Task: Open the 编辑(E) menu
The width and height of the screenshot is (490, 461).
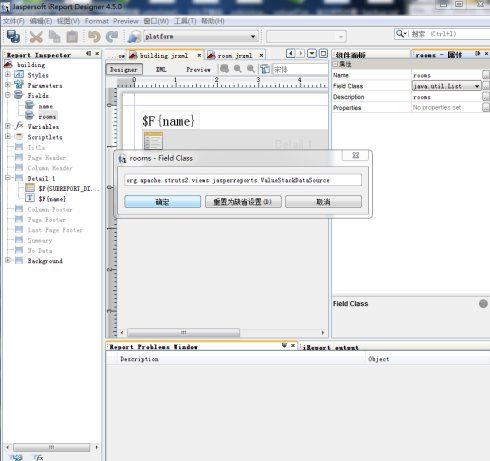Action: click(x=41, y=21)
